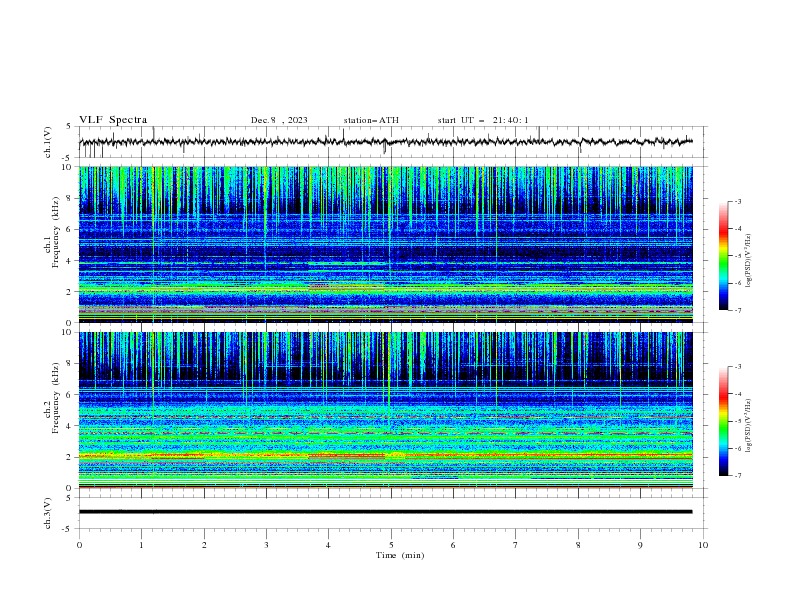Click time axis tick label "9"
Screen dimensions: 792x612
(640, 545)
